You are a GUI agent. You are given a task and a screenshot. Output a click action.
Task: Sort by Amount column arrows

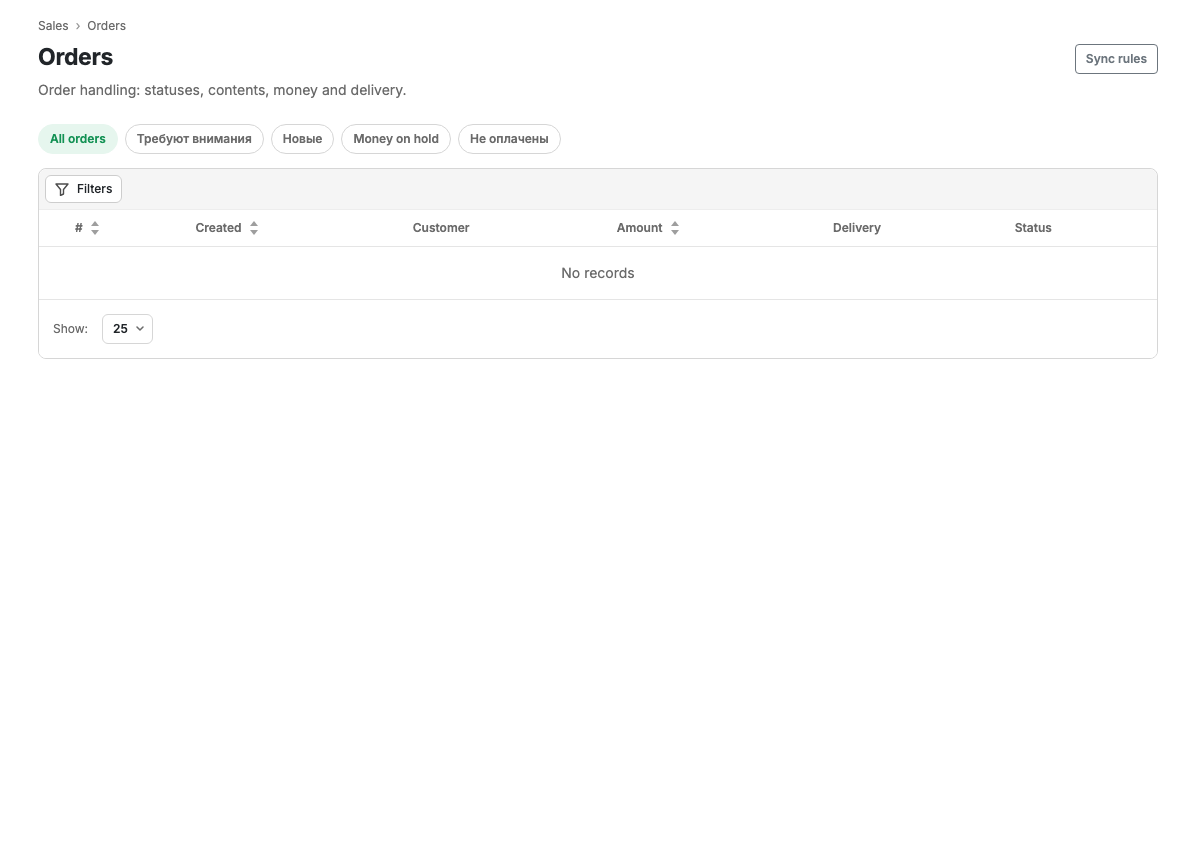pyautogui.click(x=675, y=228)
